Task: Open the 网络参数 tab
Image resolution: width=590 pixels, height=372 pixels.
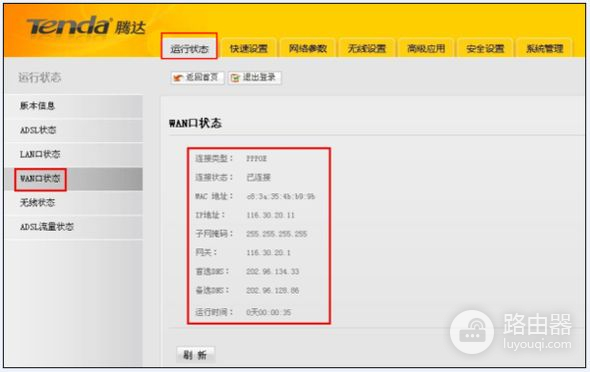Action: coord(307,48)
